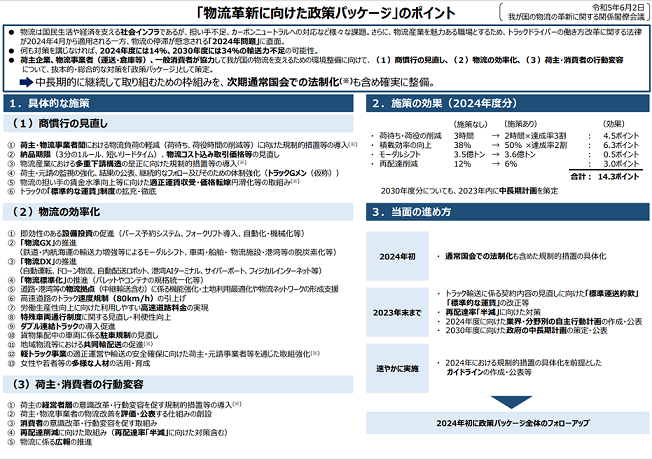Click the 4.5ポイント effect value
This screenshot has height=460, width=652.
point(621,136)
